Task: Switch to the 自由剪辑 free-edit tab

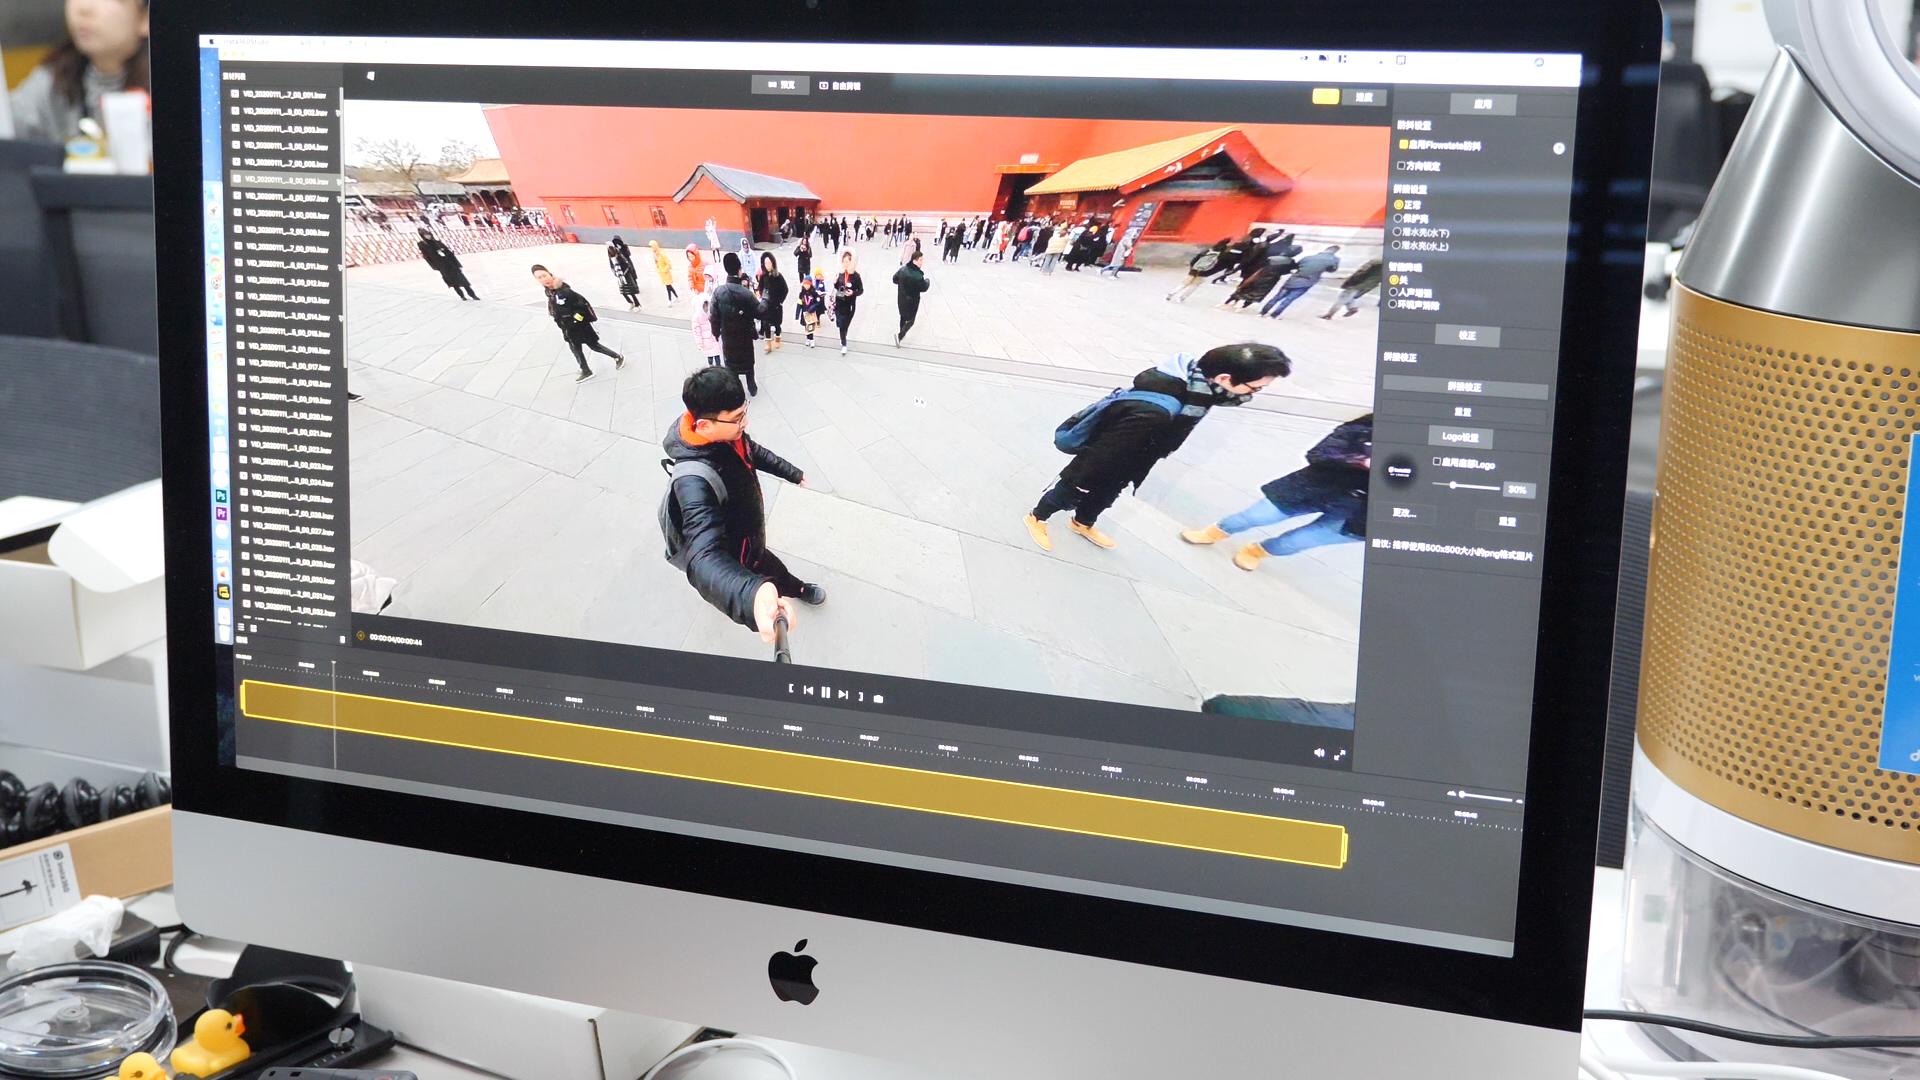Action: tap(840, 86)
